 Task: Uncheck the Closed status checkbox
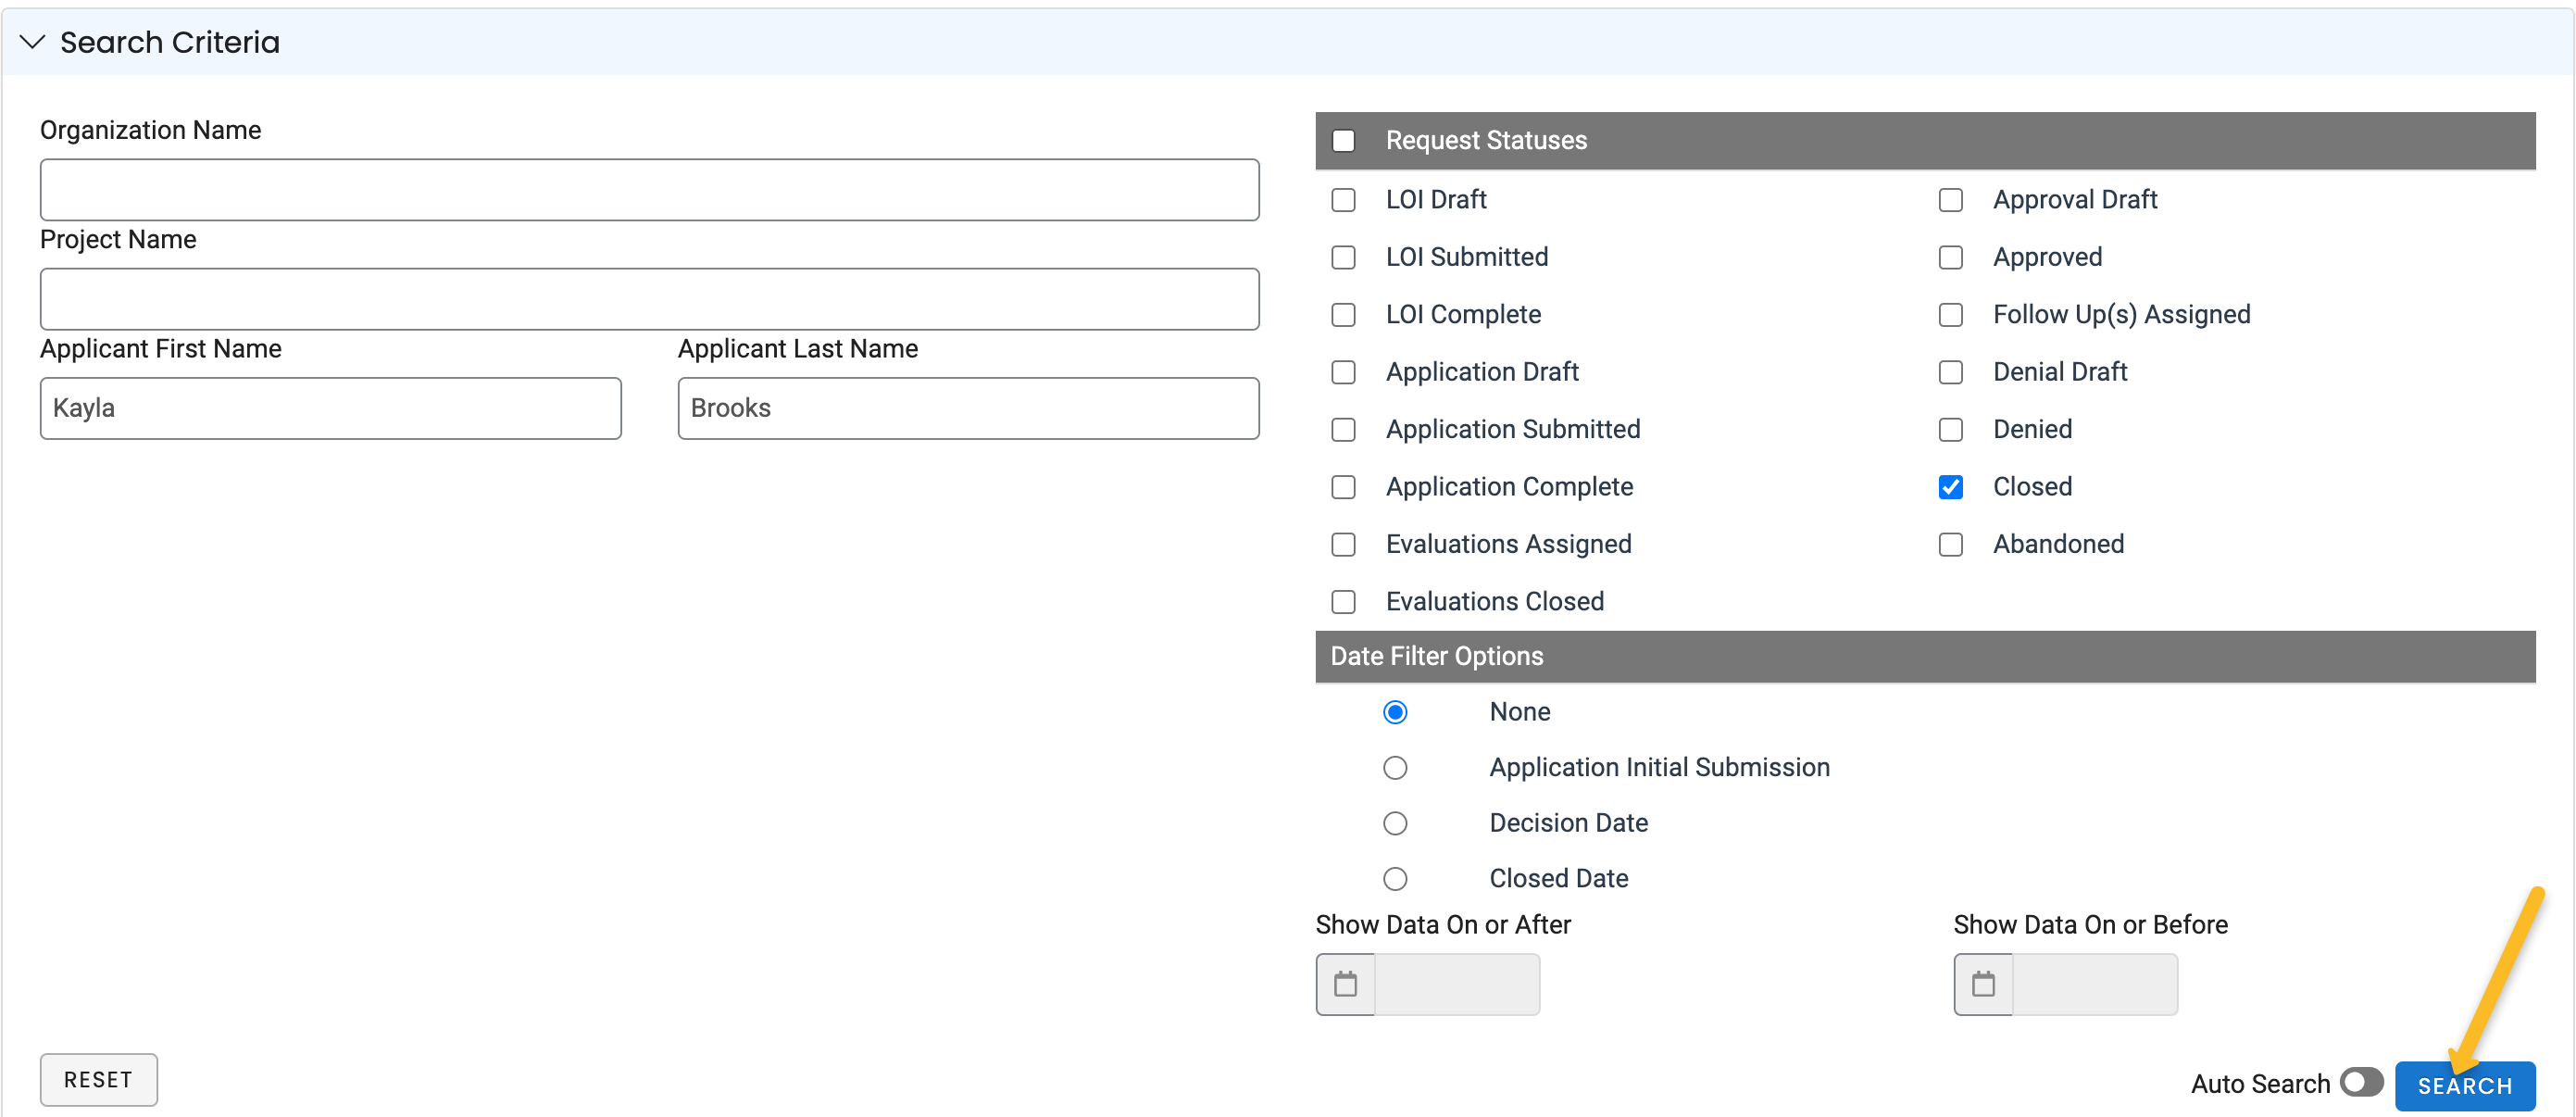click(1950, 486)
